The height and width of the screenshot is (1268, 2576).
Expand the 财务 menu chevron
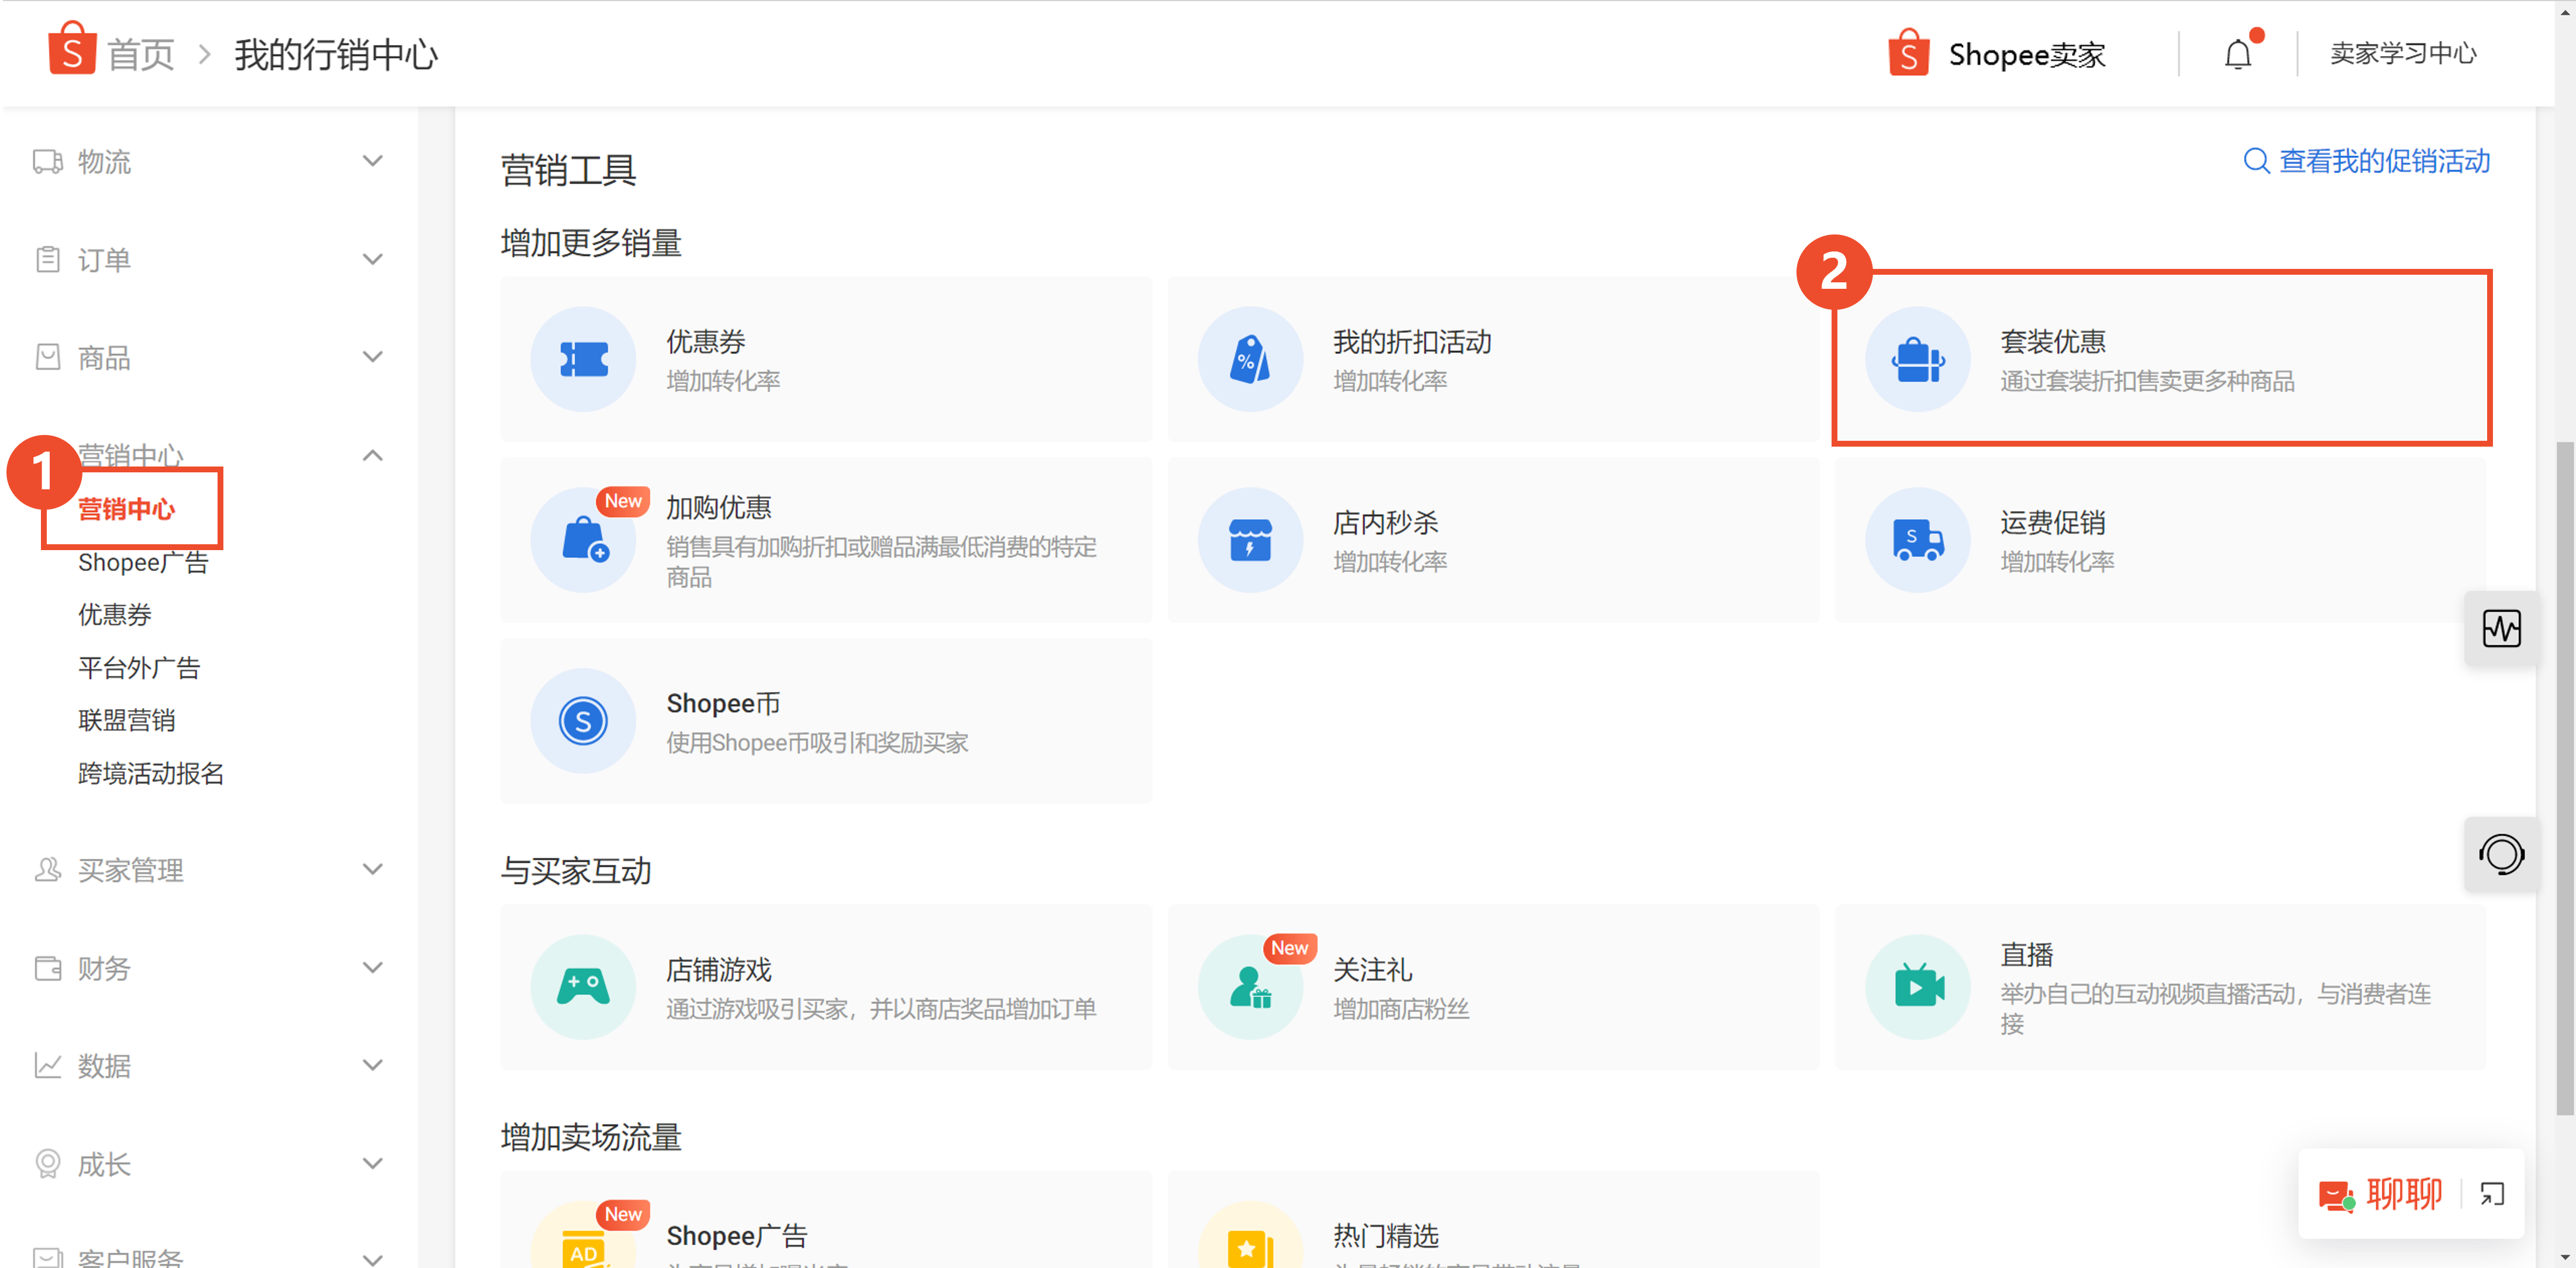372,967
